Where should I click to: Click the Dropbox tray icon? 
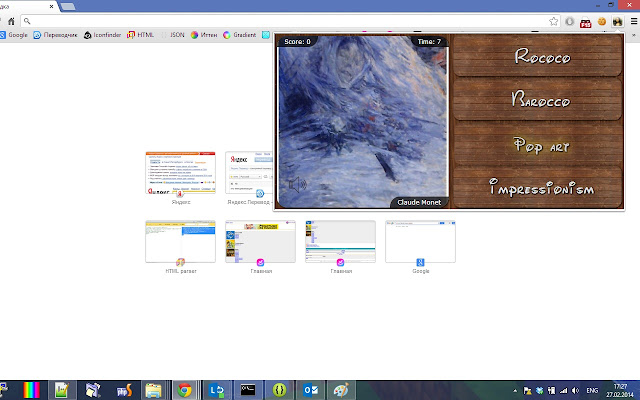pyautogui.click(x=540, y=391)
